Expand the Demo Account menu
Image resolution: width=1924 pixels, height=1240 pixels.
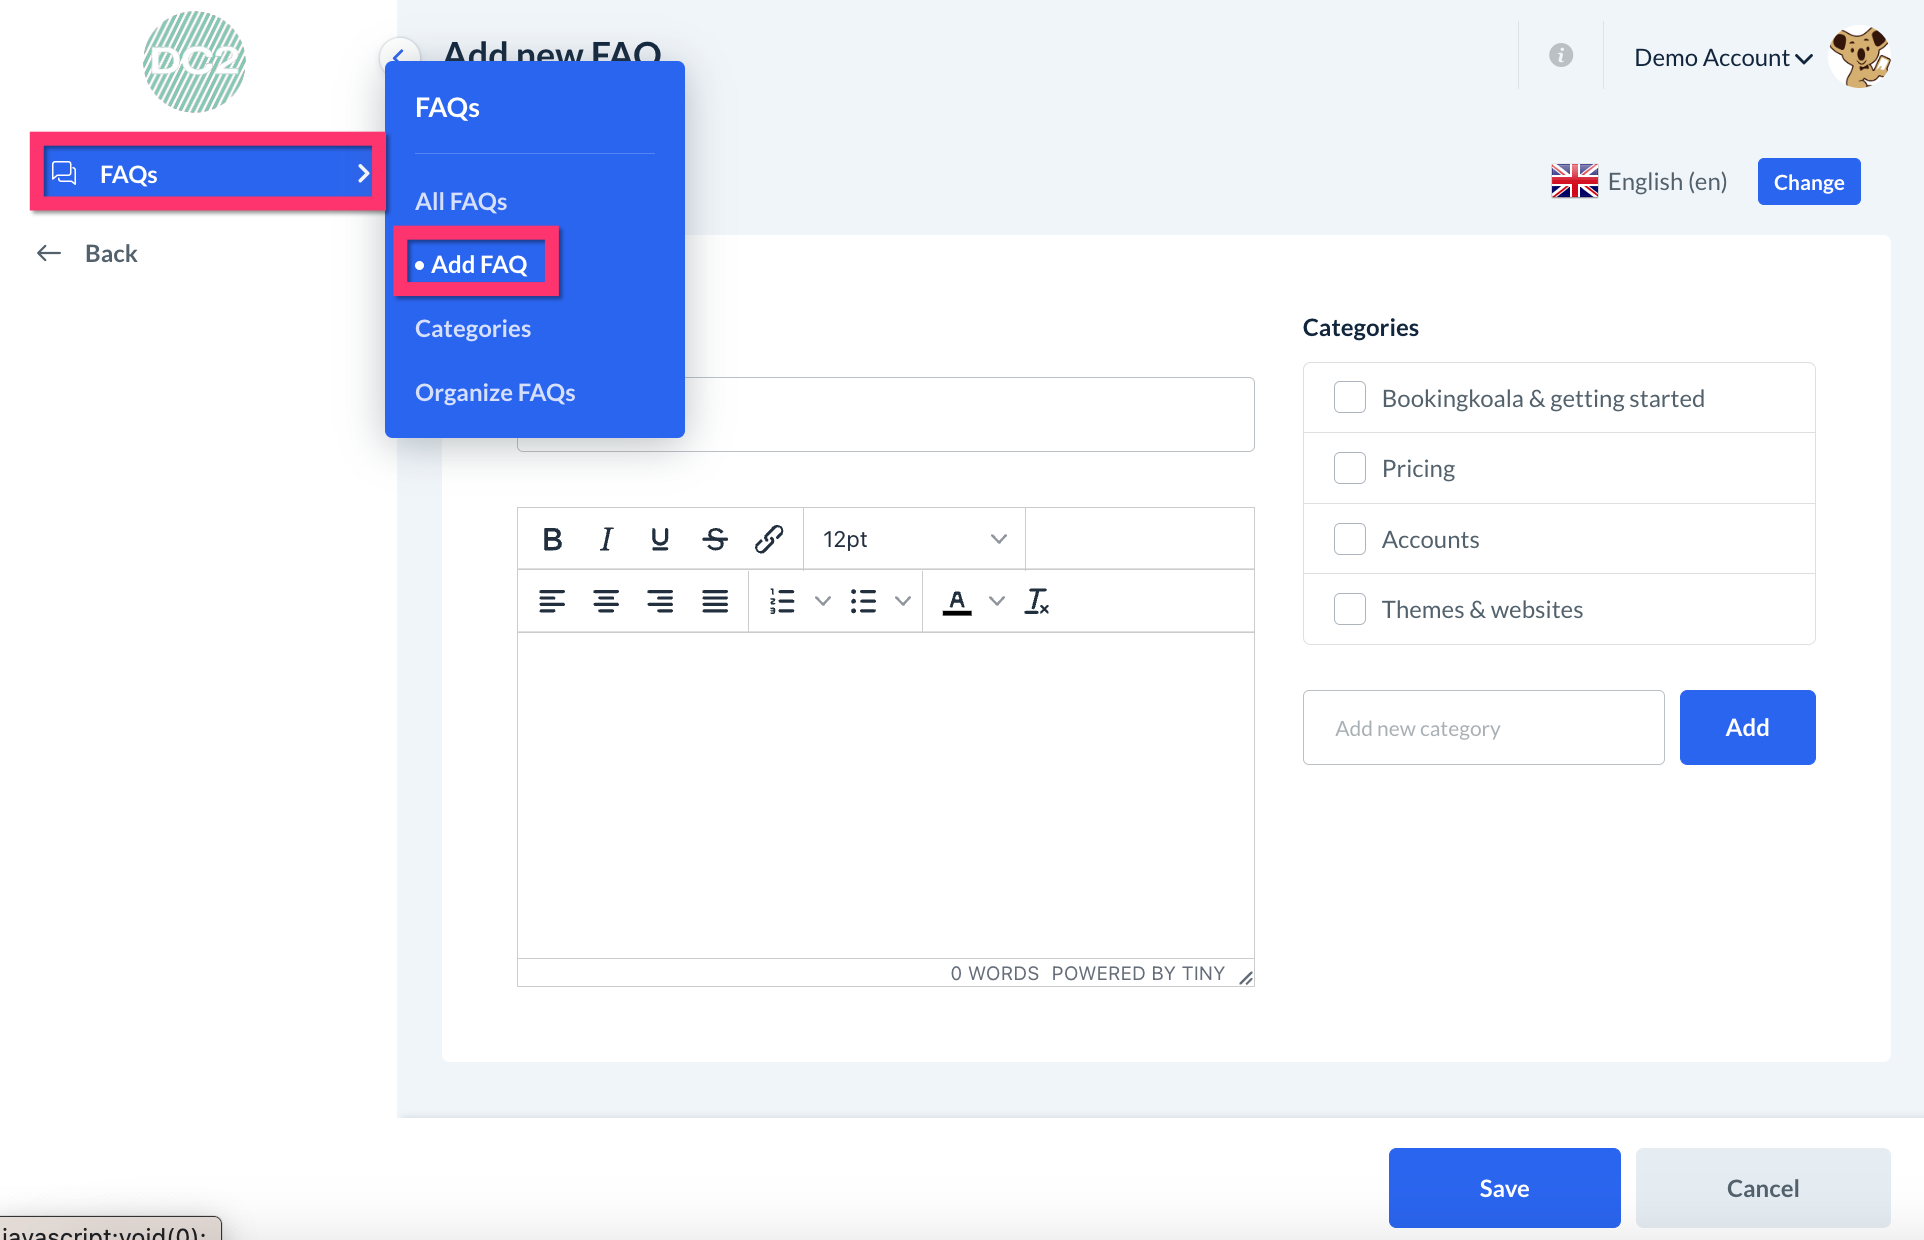point(1723,58)
